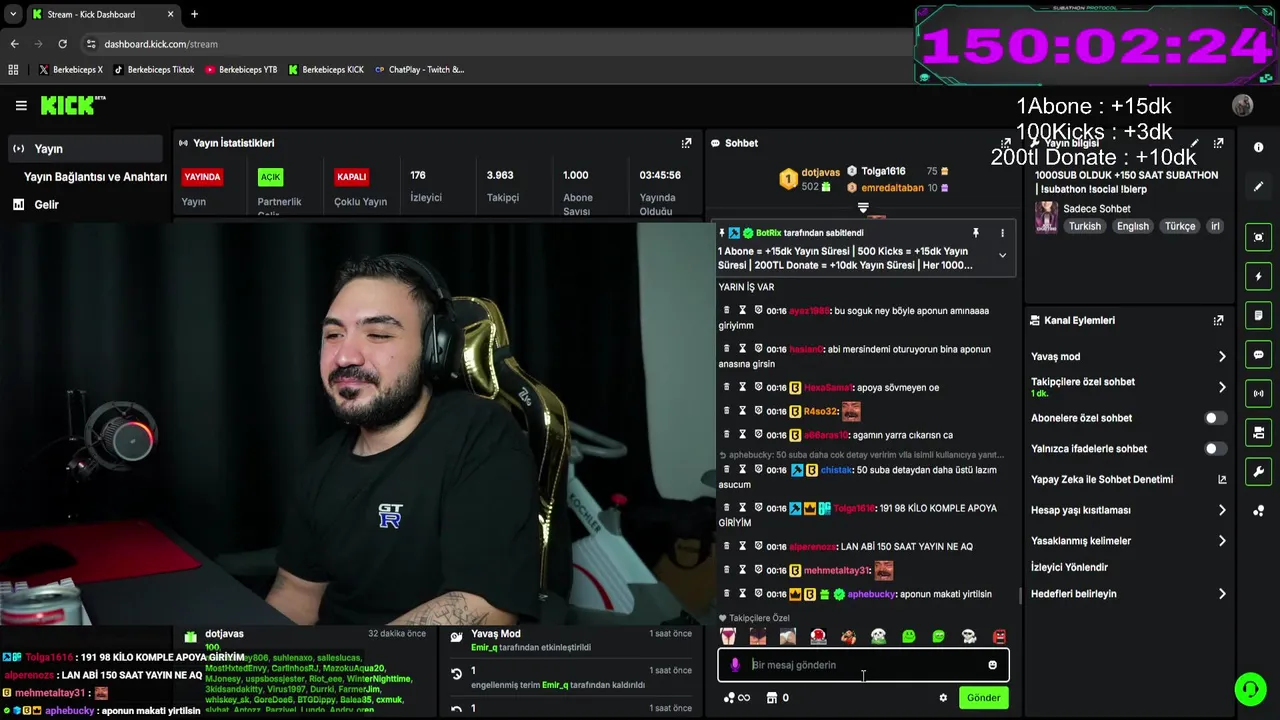The height and width of the screenshot is (720, 1280).
Task: Open the green headset support button
Action: 1250,689
